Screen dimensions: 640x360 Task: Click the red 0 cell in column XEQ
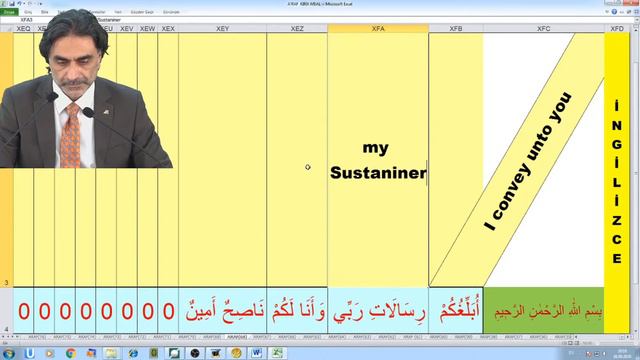[x=23, y=310]
